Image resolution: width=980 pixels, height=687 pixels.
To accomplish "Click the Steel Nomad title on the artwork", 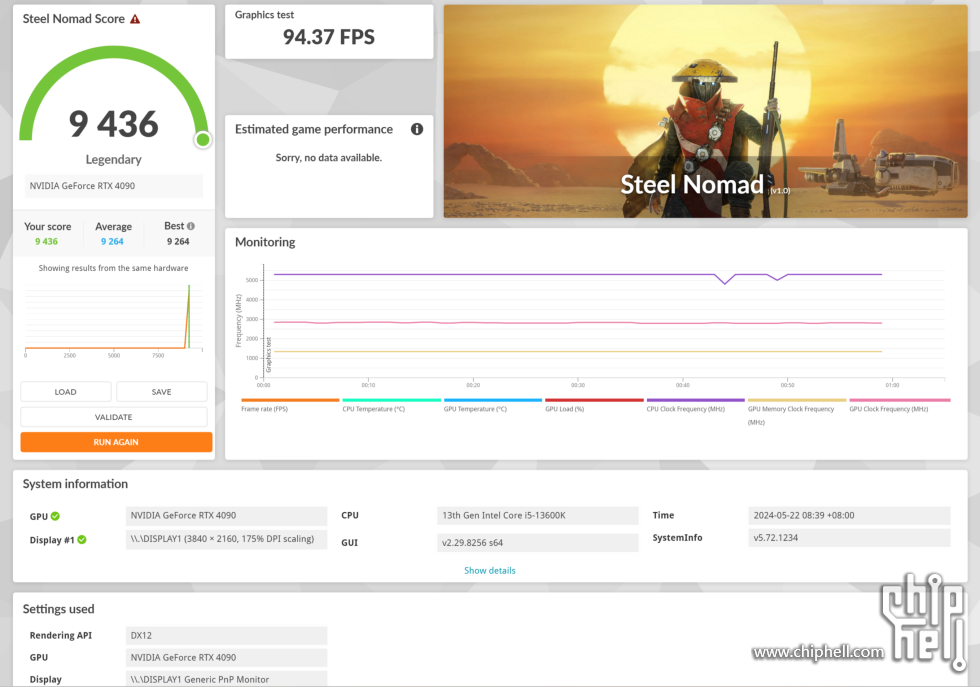I will pyautogui.click(x=692, y=184).
